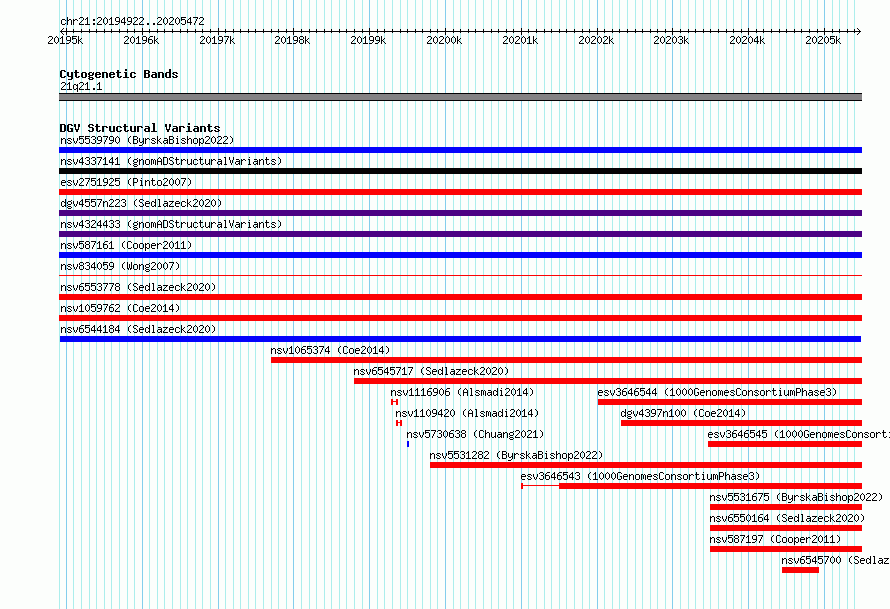Image resolution: width=890 pixels, height=609 pixels.
Task: Click the esv2751925 (Pinto2007) label
Action: pos(126,182)
